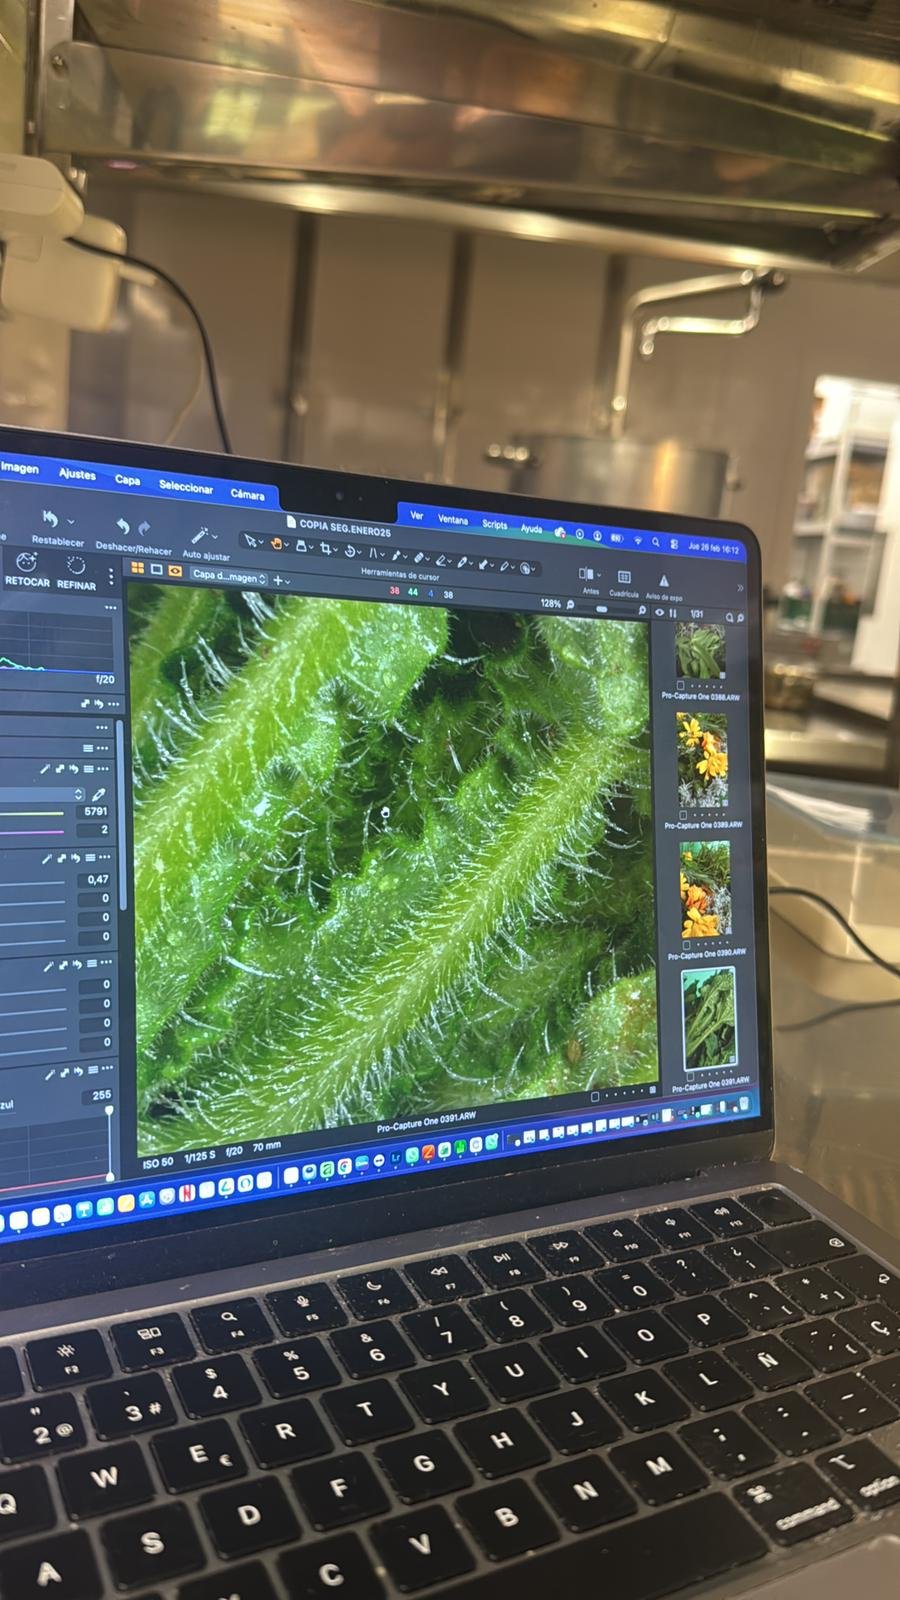Open the Ventana menu
This screenshot has width=900, height=1600.
pyautogui.click(x=452, y=519)
